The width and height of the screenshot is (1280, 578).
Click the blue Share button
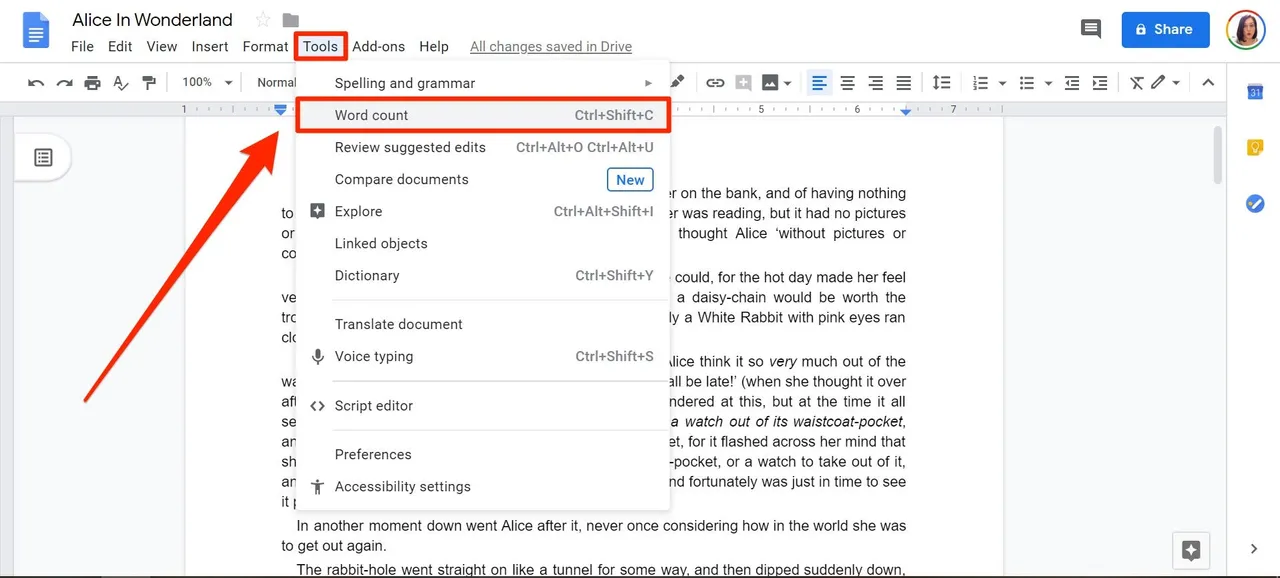1165,30
